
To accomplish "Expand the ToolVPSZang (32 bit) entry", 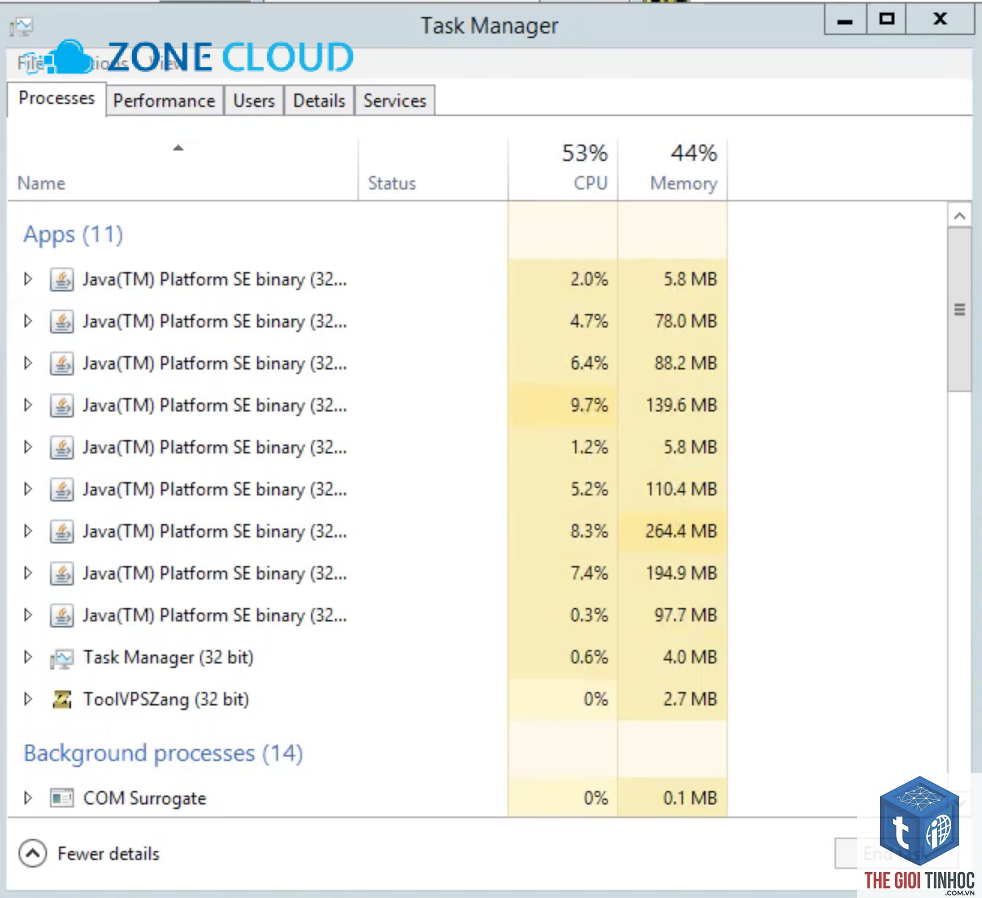I will 28,699.
